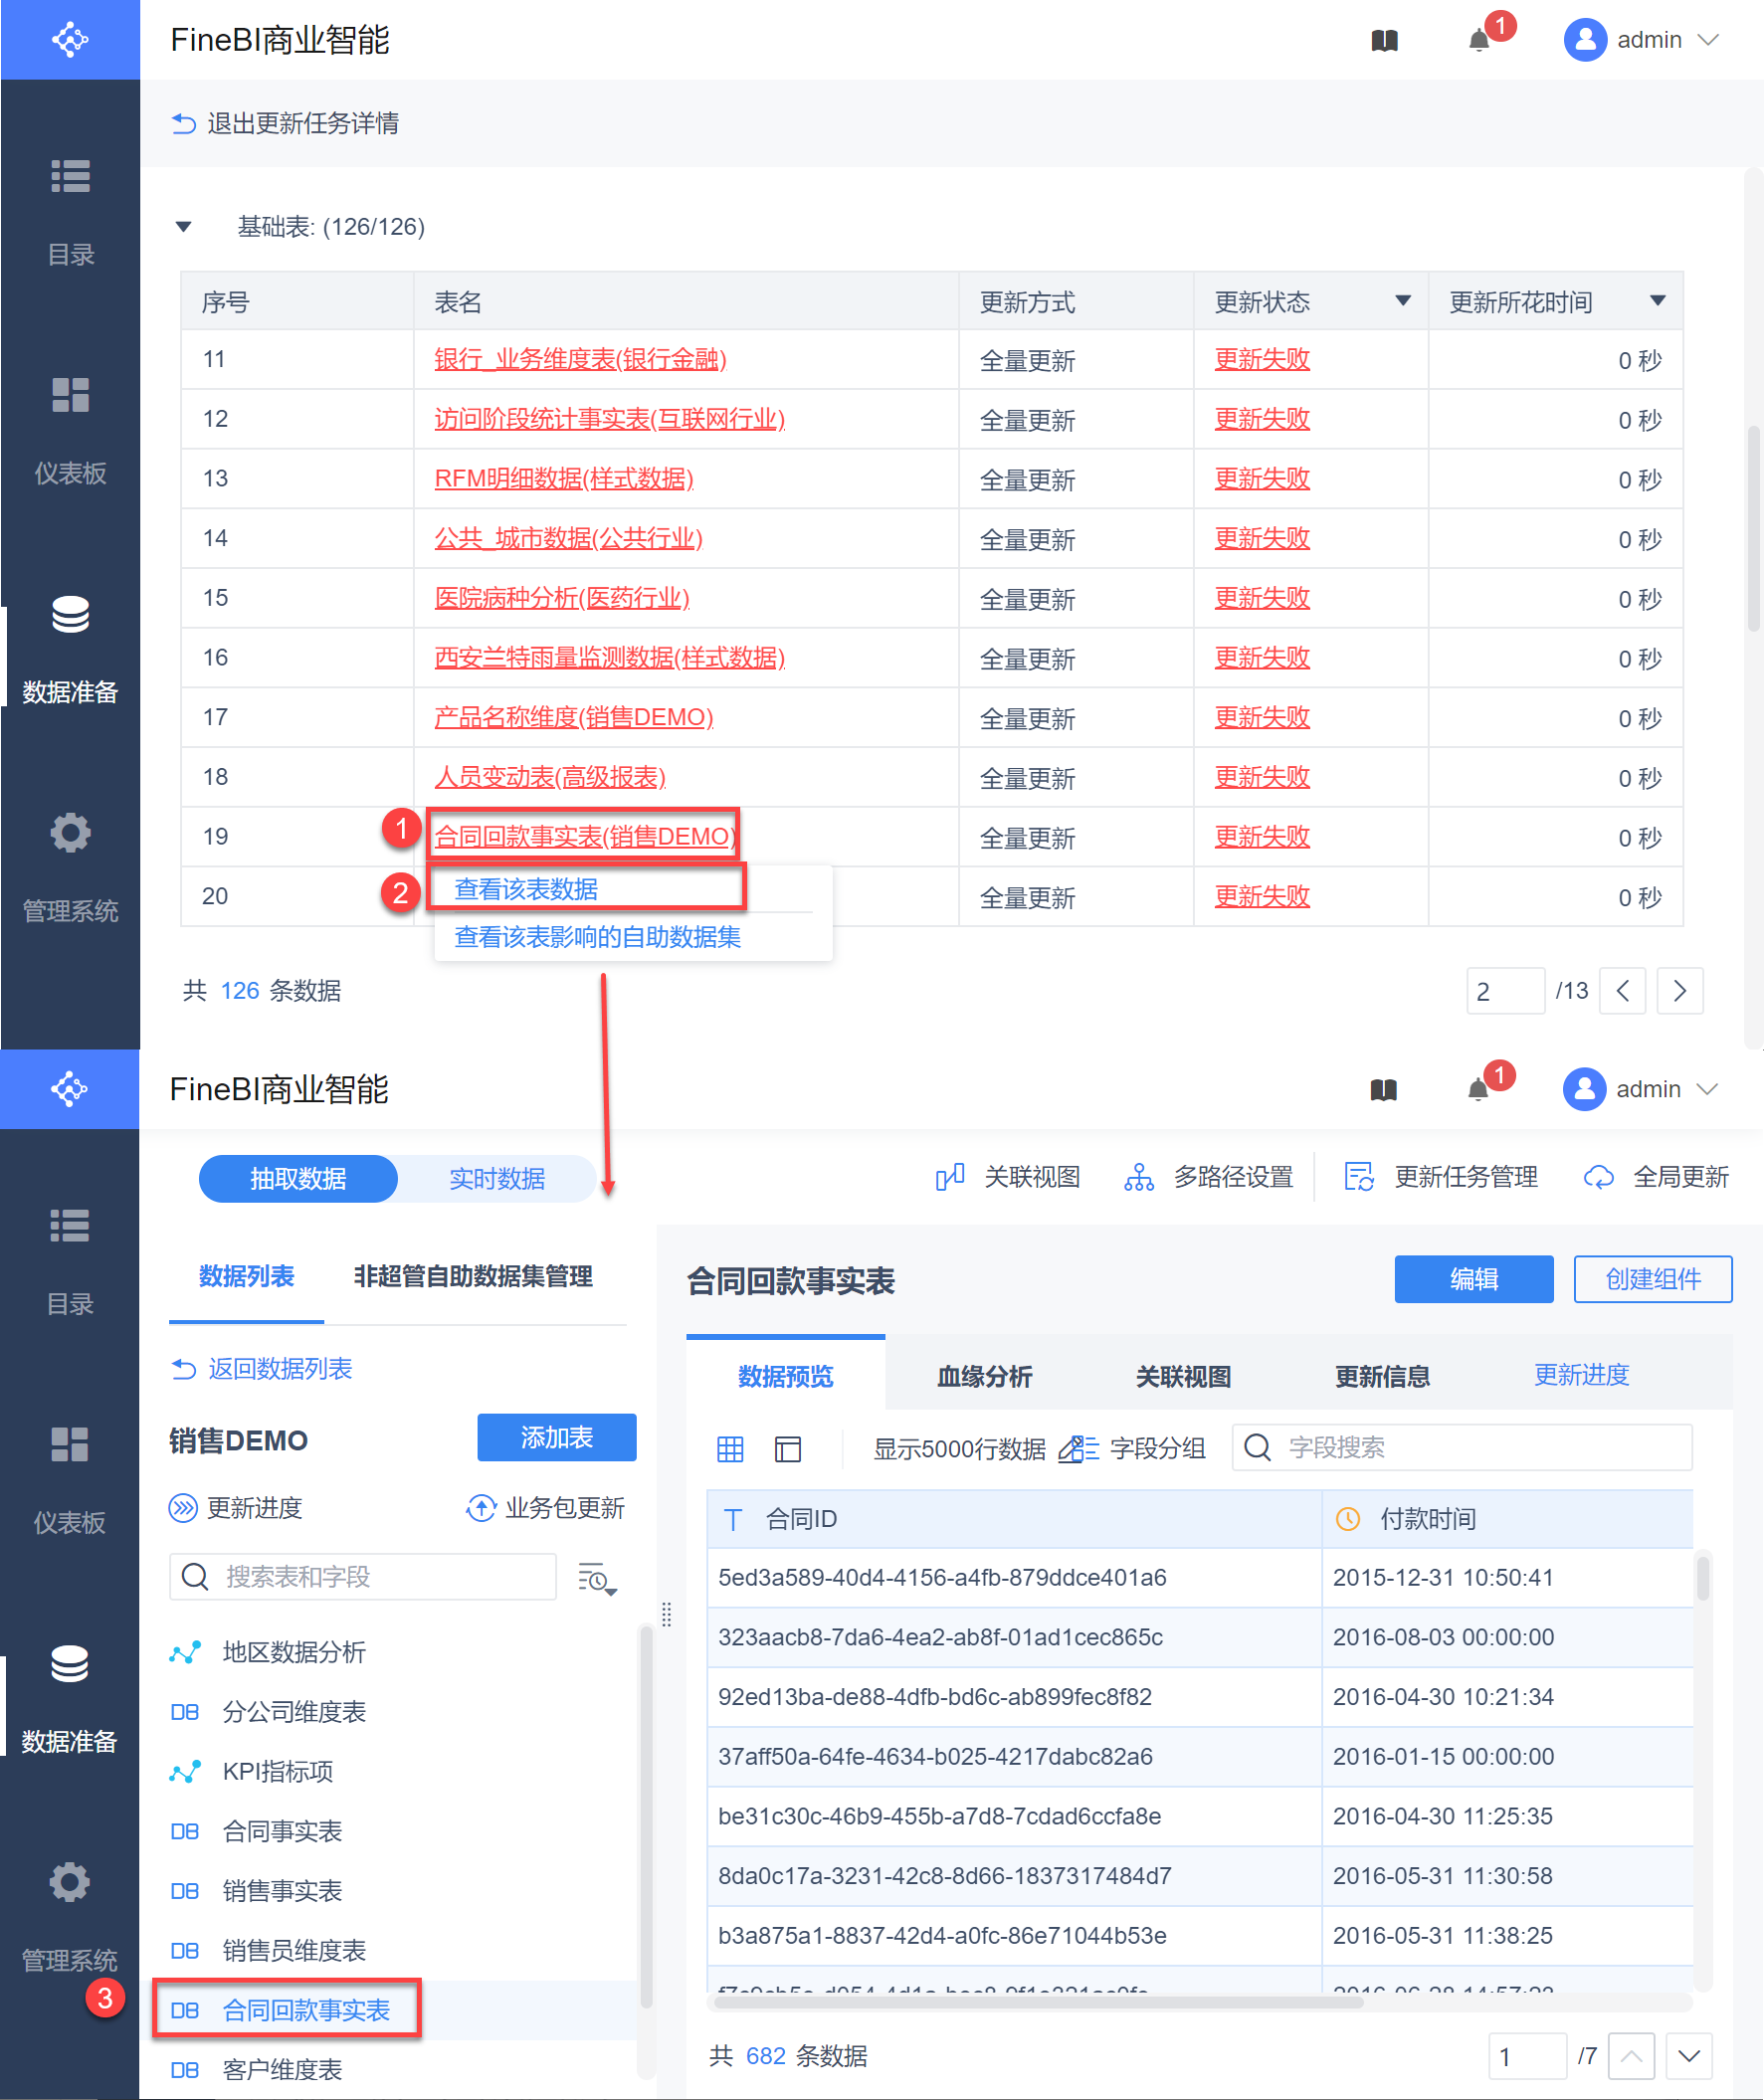Choose 查看该表影响的自助数据集 from the popup menu
This screenshot has width=1764, height=2100.
coord(598,937)
